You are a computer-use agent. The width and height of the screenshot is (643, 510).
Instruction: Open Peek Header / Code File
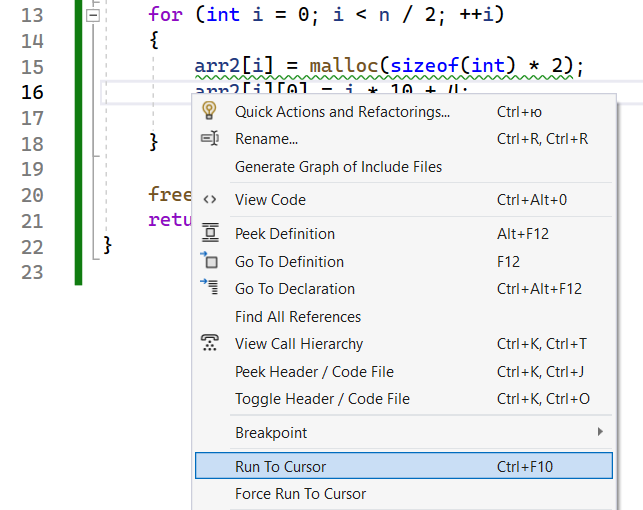point(314,371)
